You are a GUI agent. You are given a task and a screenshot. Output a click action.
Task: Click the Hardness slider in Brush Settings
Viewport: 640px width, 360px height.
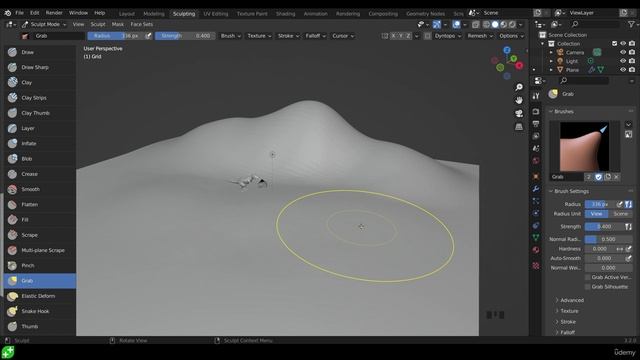click(x=600, y=249)
